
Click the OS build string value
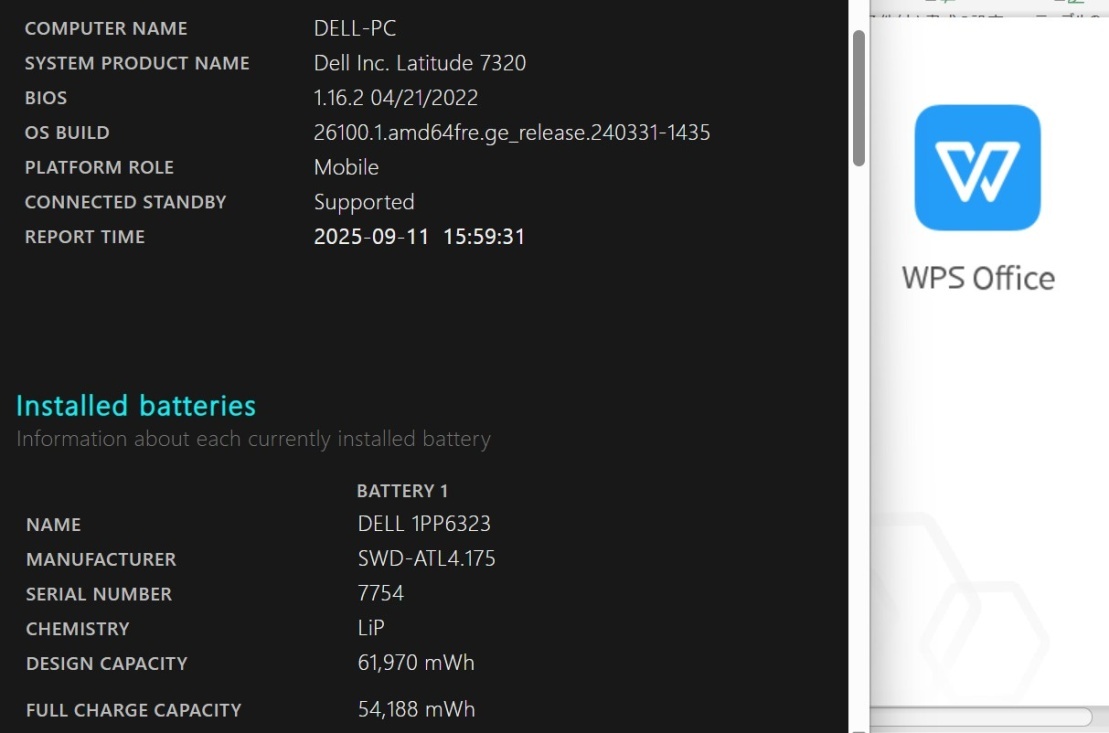(x=512, y=132)
